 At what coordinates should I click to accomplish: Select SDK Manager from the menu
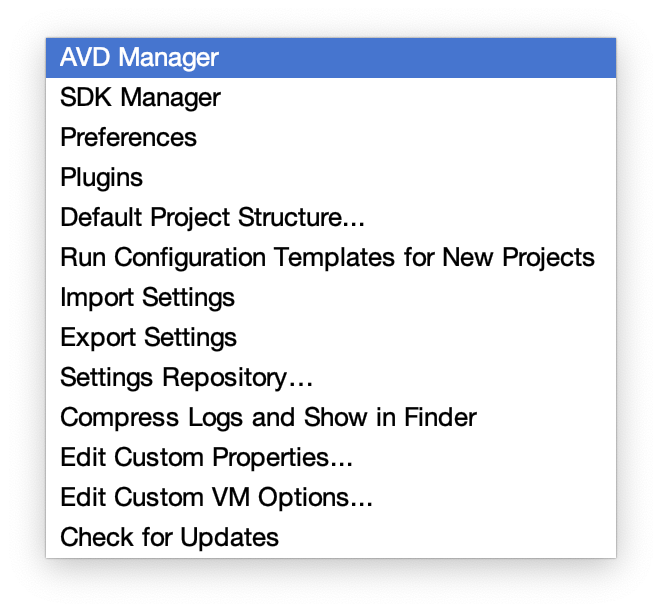tap(140, 97)
